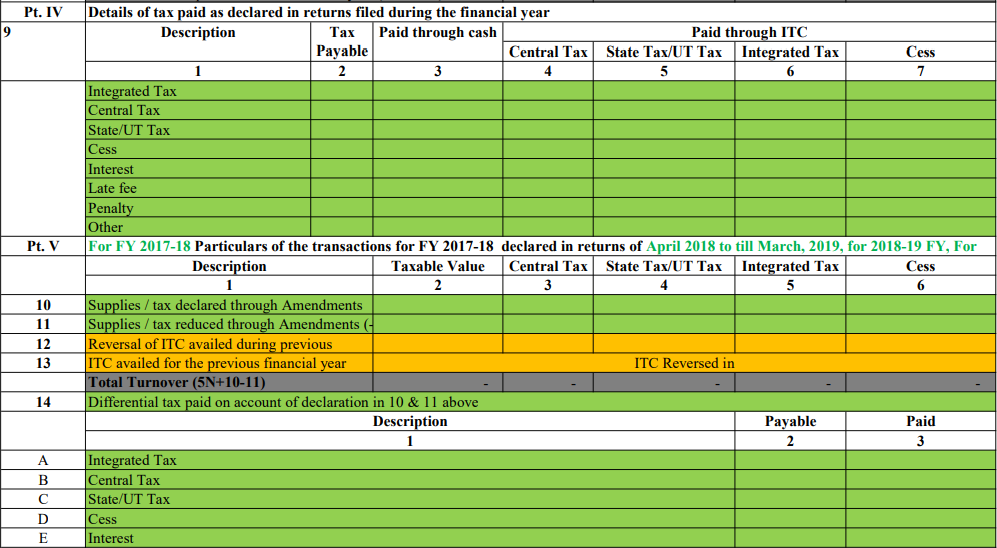Viewport: 997px width, 548px height.
Task: Select row letter A cell
Action: (43, 460)
